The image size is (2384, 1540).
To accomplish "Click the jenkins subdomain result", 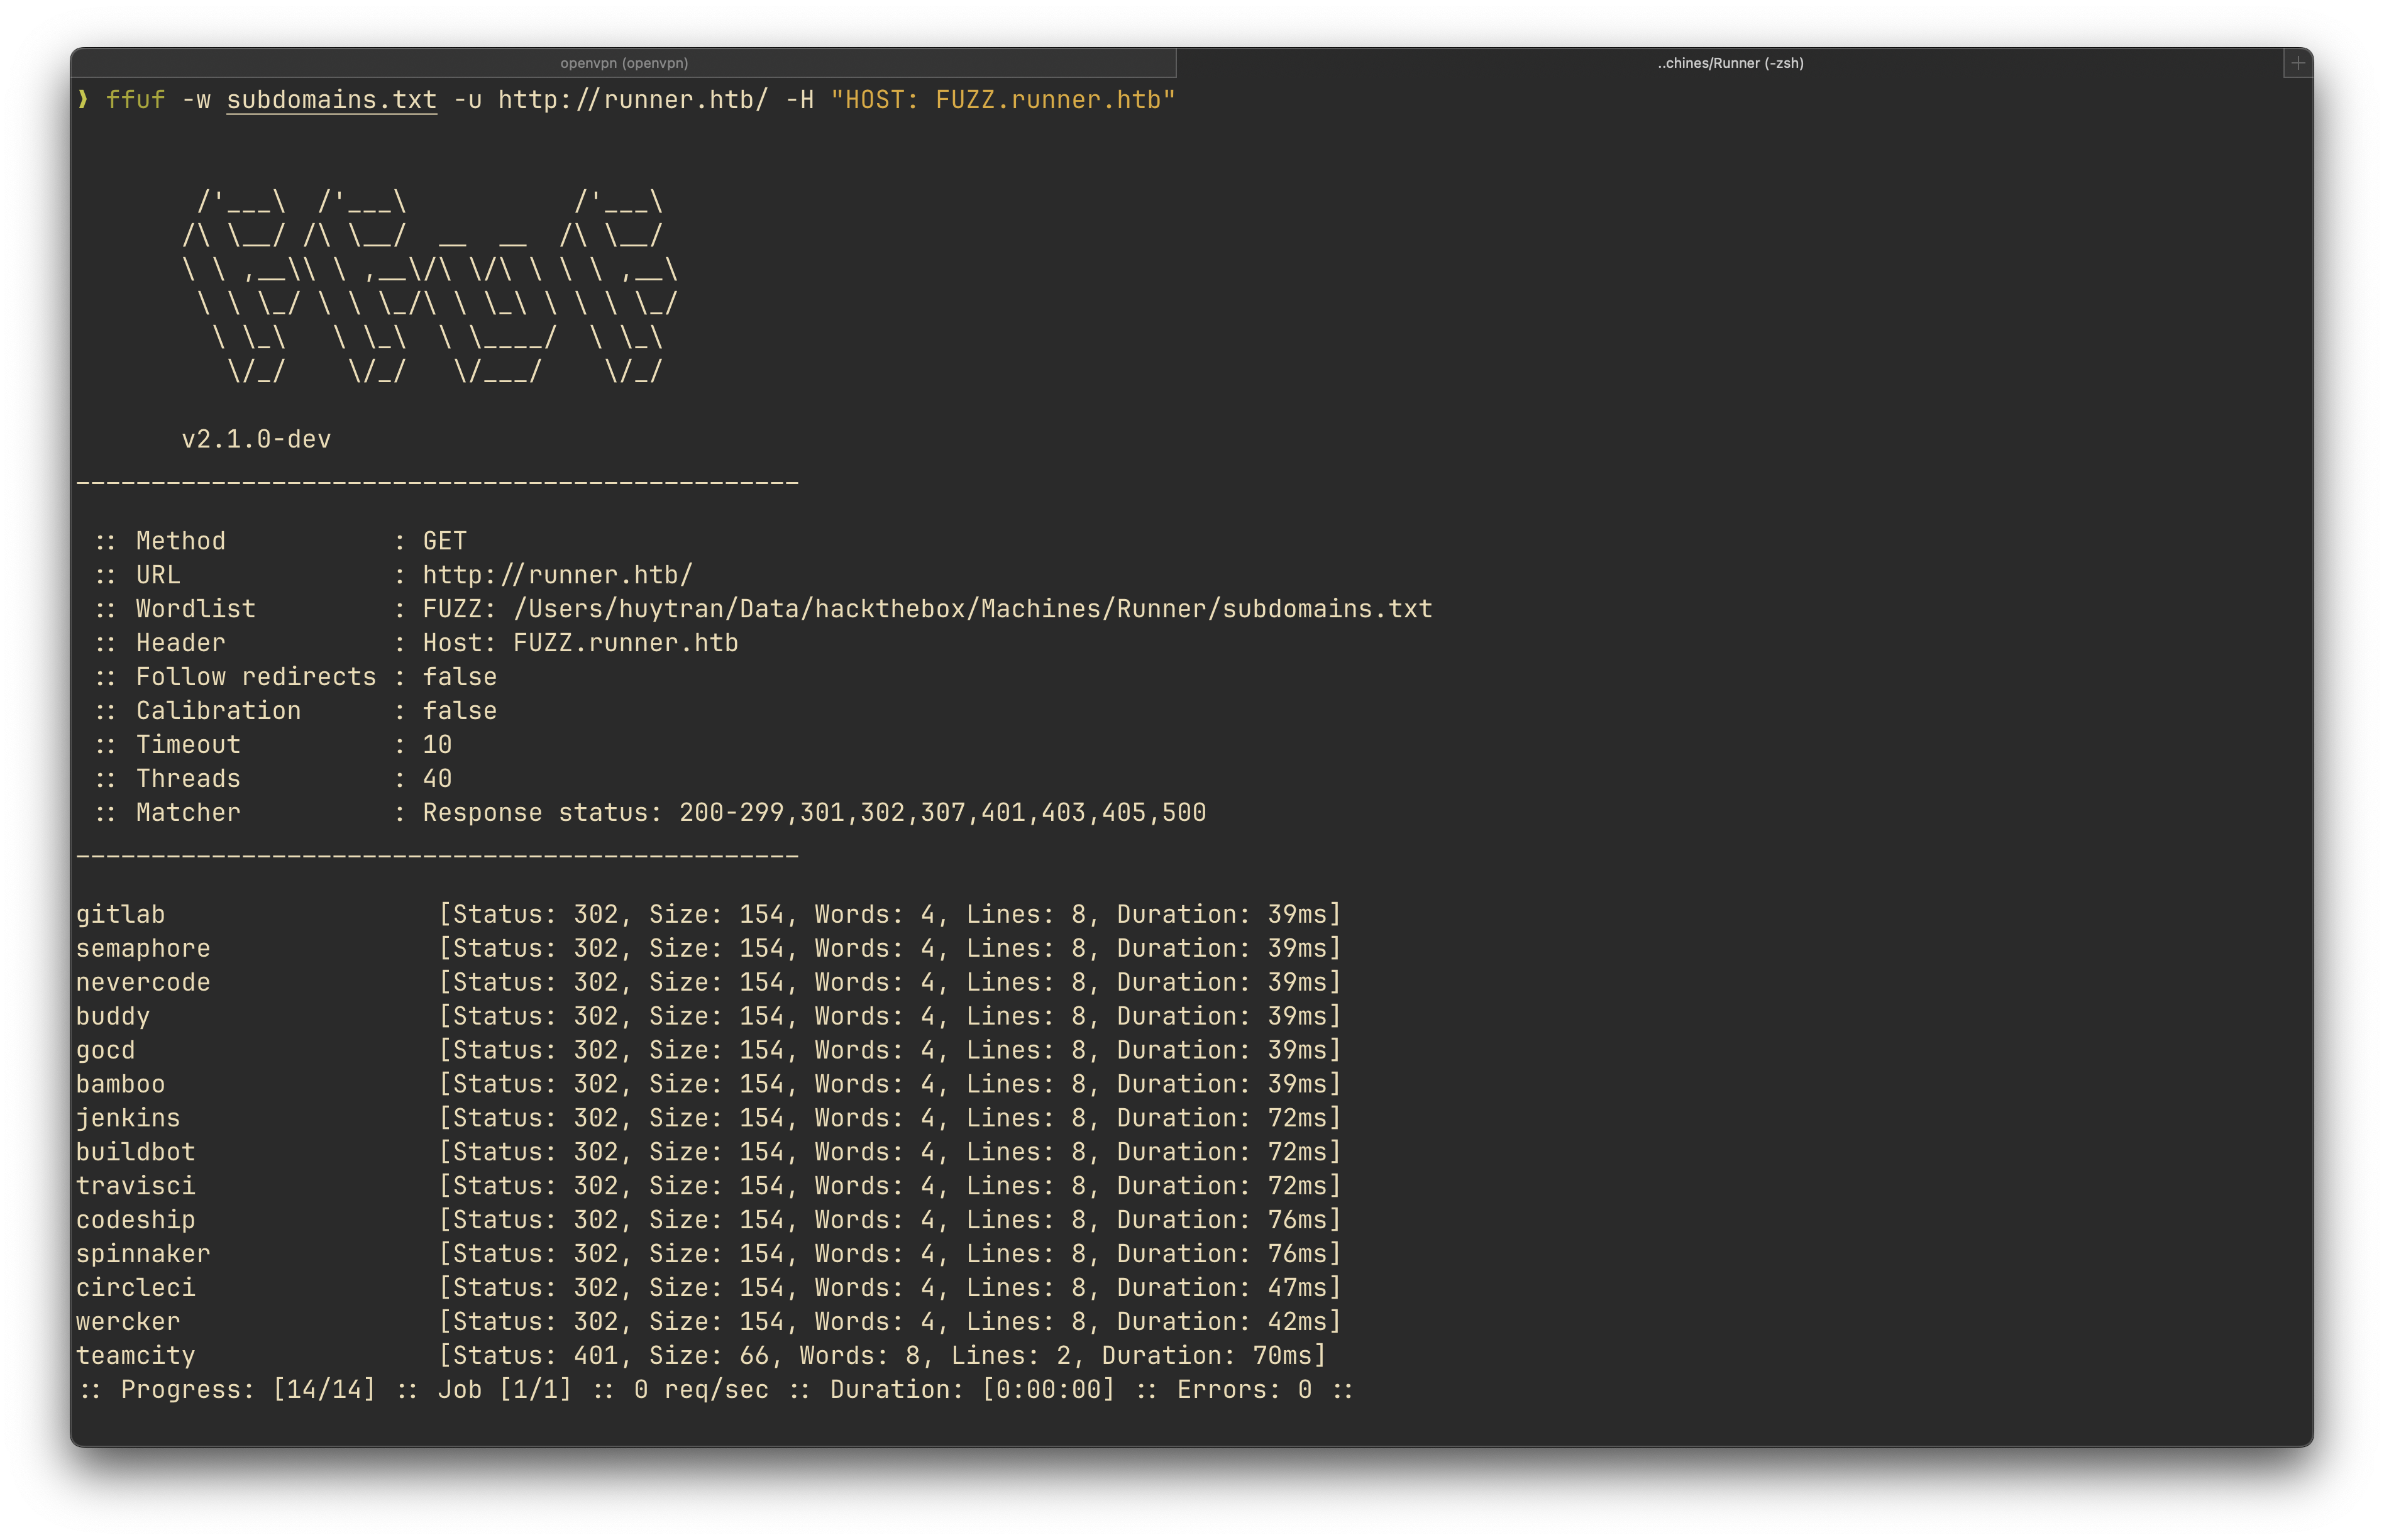I will [x=128, y=1118].
